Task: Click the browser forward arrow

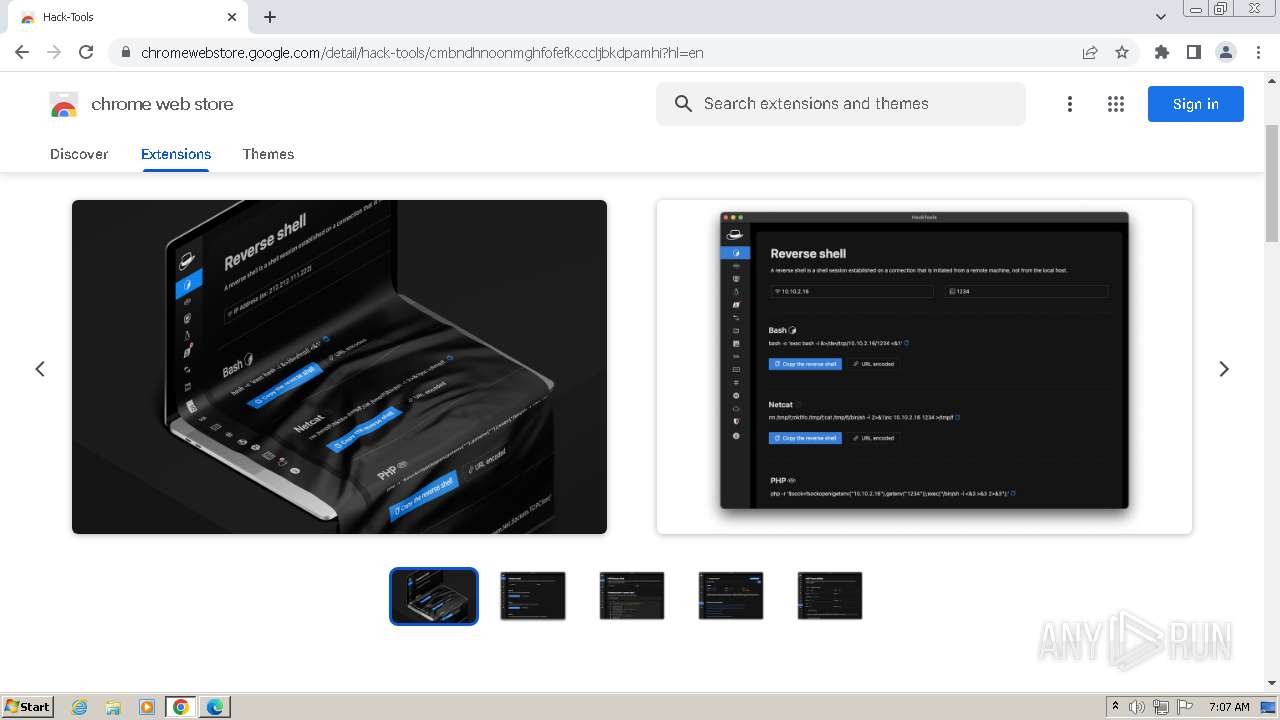Action: 54,53
